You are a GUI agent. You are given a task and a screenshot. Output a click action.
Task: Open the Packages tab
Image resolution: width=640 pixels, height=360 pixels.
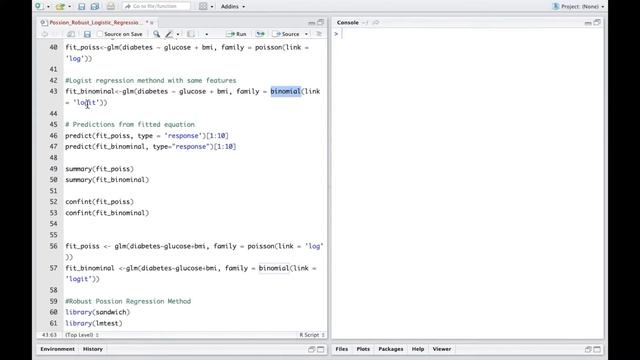391,349
